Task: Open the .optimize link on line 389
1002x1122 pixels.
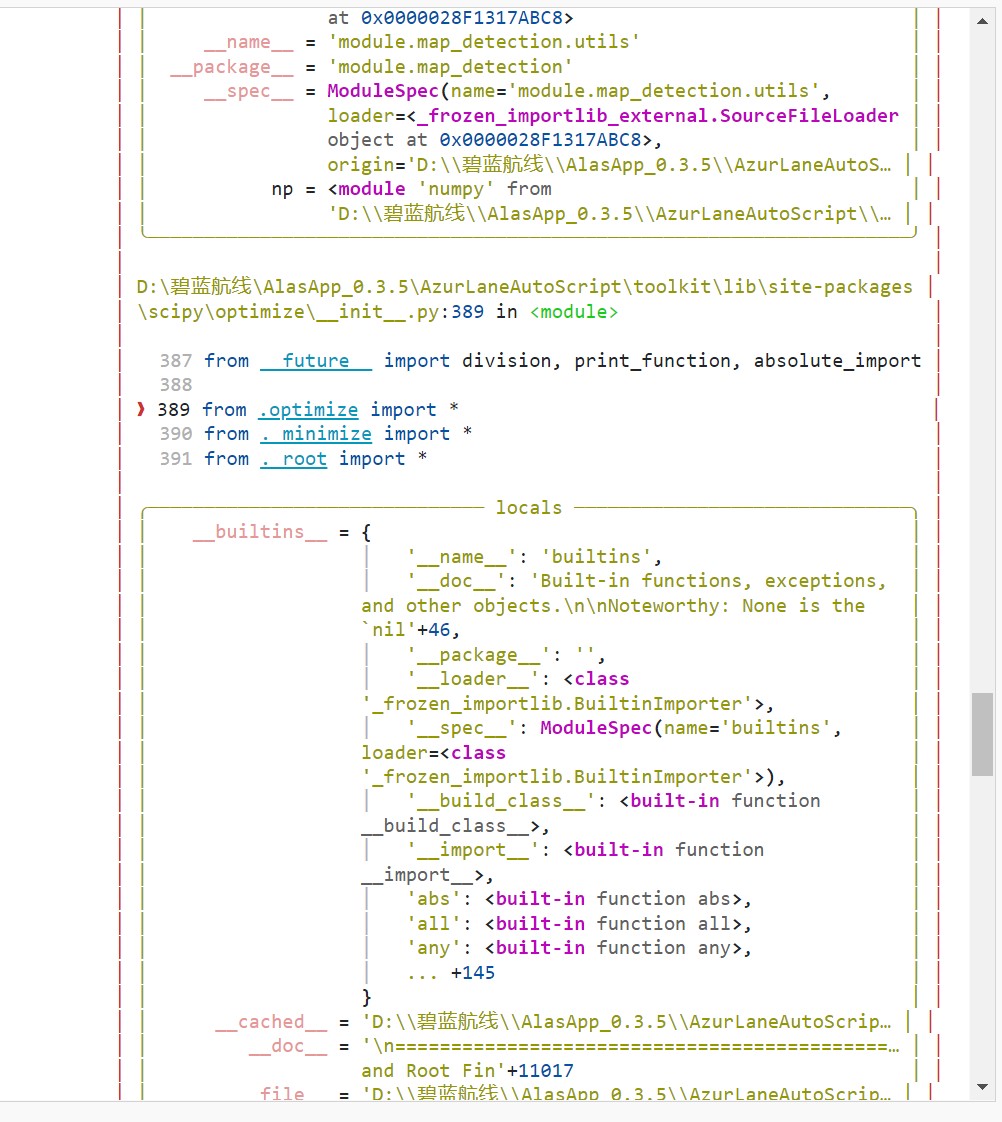Action: [308, 410]
